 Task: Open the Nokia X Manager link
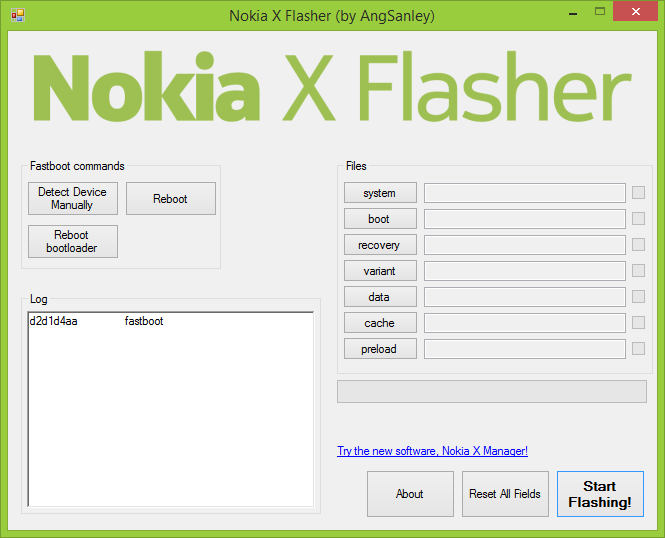click(433, 451)
